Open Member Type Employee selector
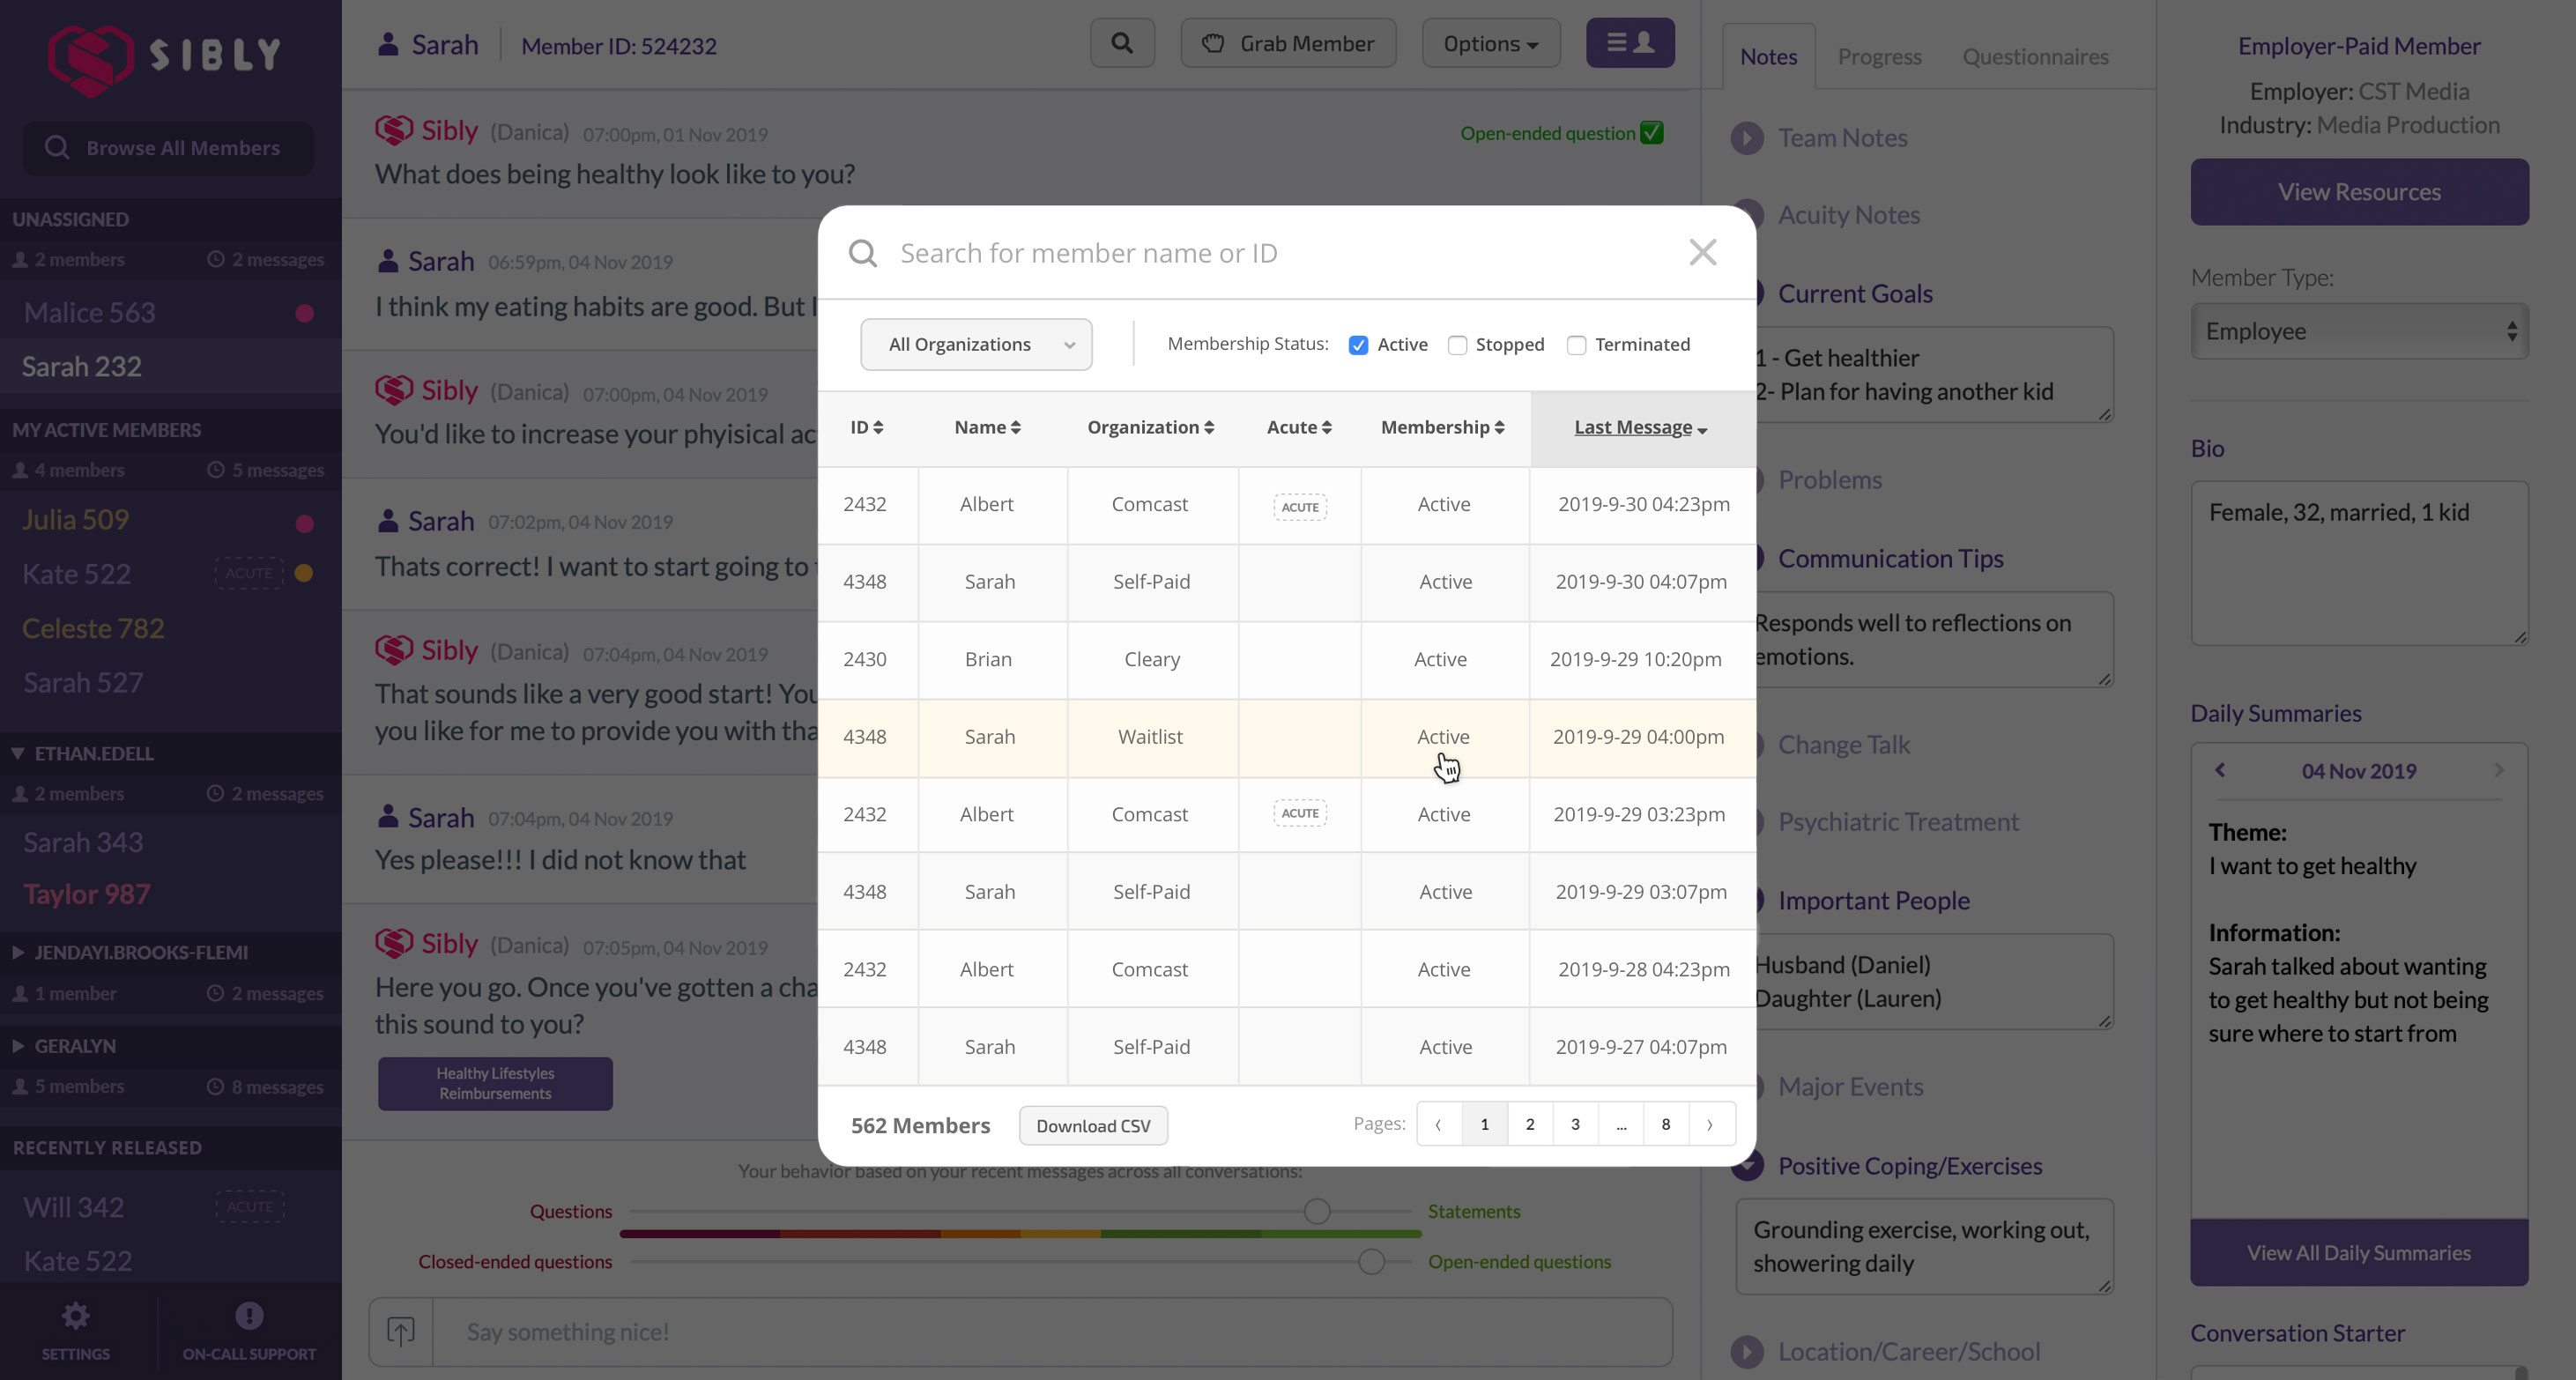This screenshot has width=2576, height=1380. pyautogui.click(x=2358, y=331)
